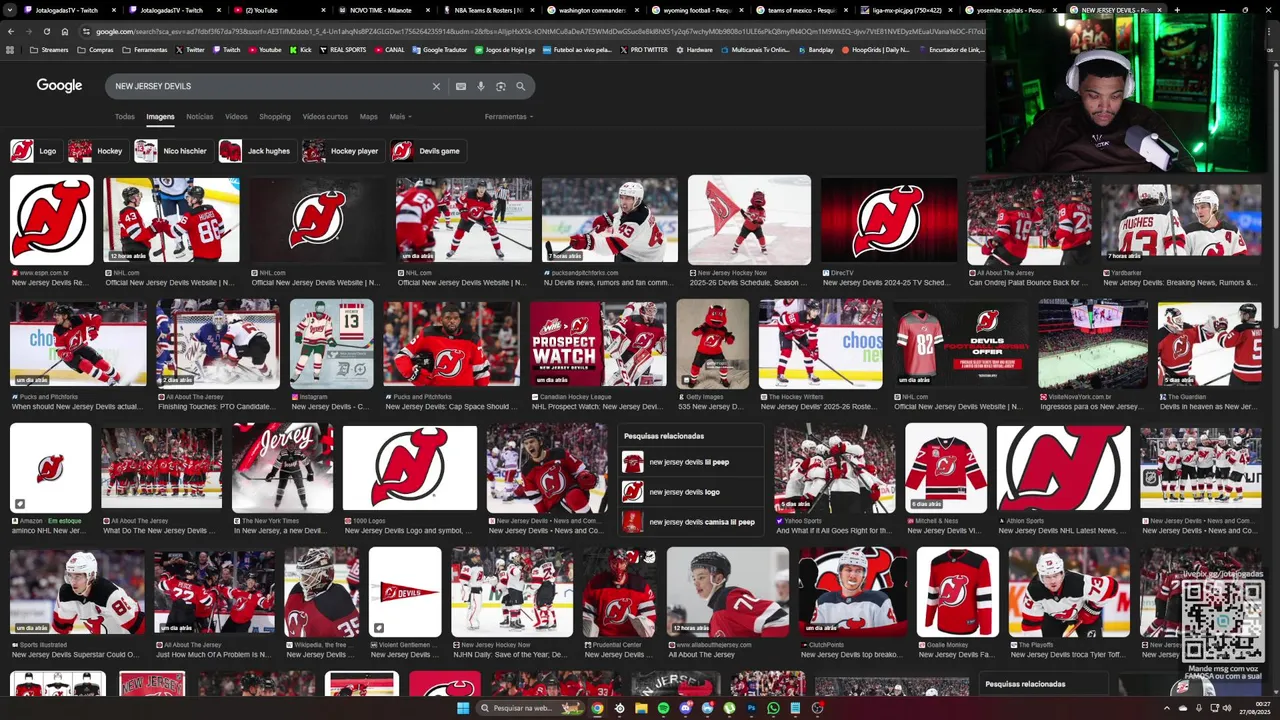Open the Google Tradutor bookmark
Image resolution: width=1280 pixels, height=720 pixels.
coord(440,49)
